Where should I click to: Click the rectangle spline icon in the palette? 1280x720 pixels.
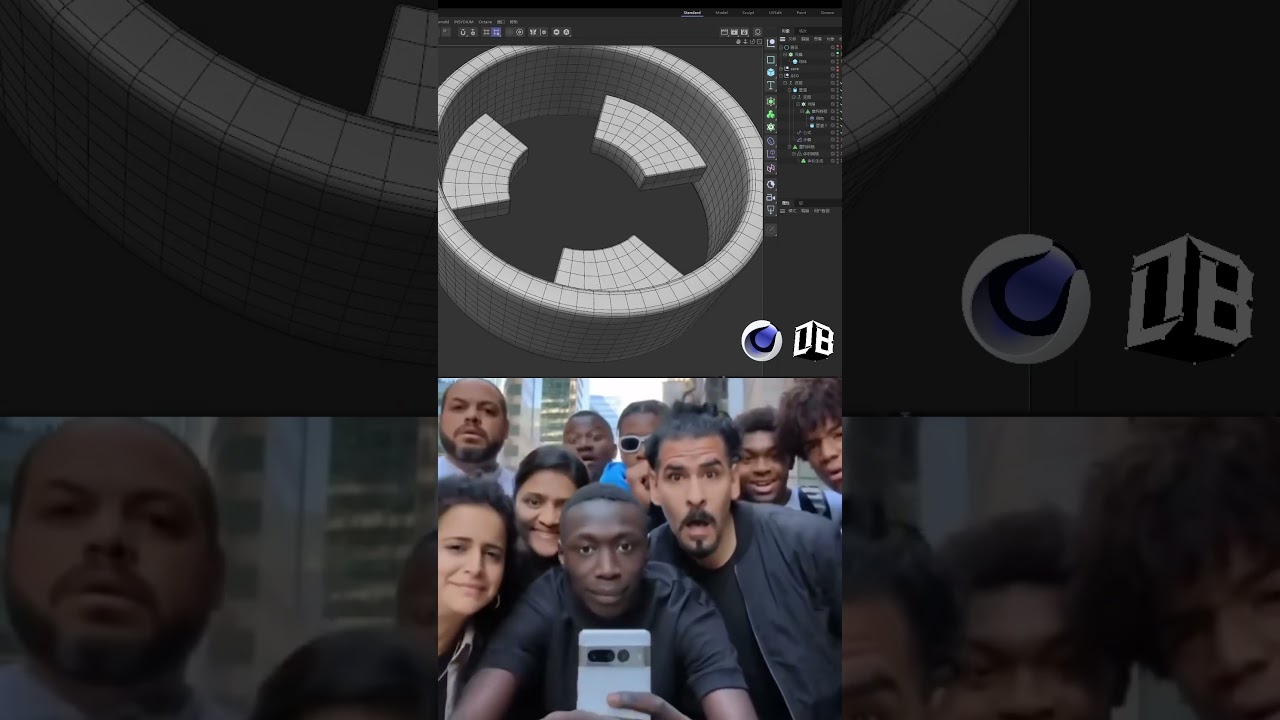771,60
